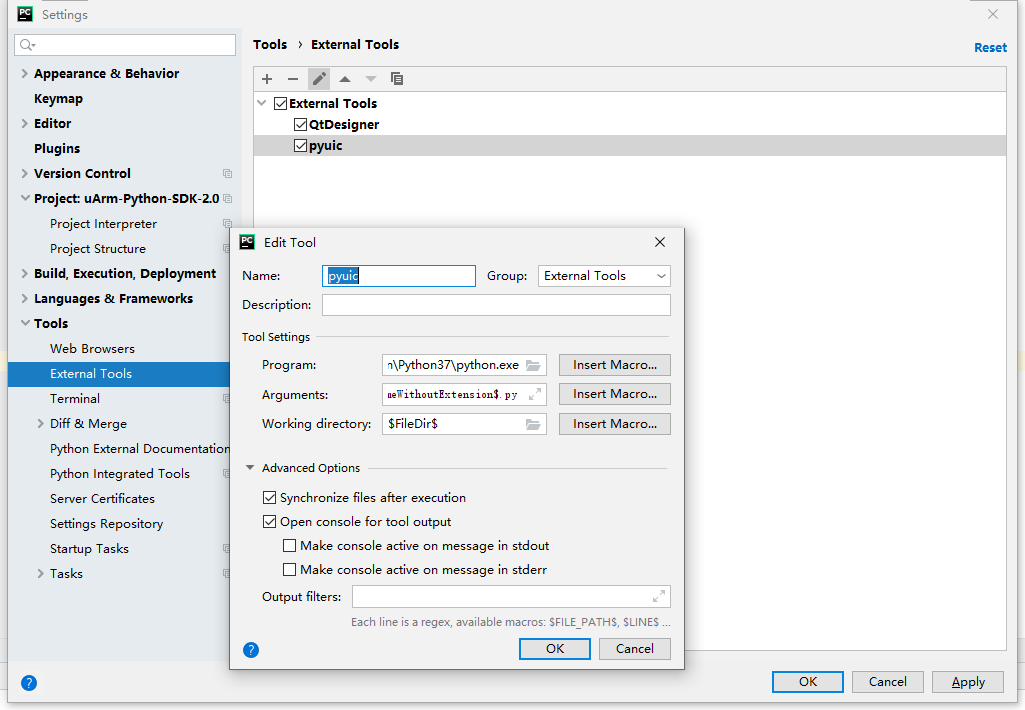Collapse the Tools settings node
Screen dimensions: 1025x710
(25, 323)
